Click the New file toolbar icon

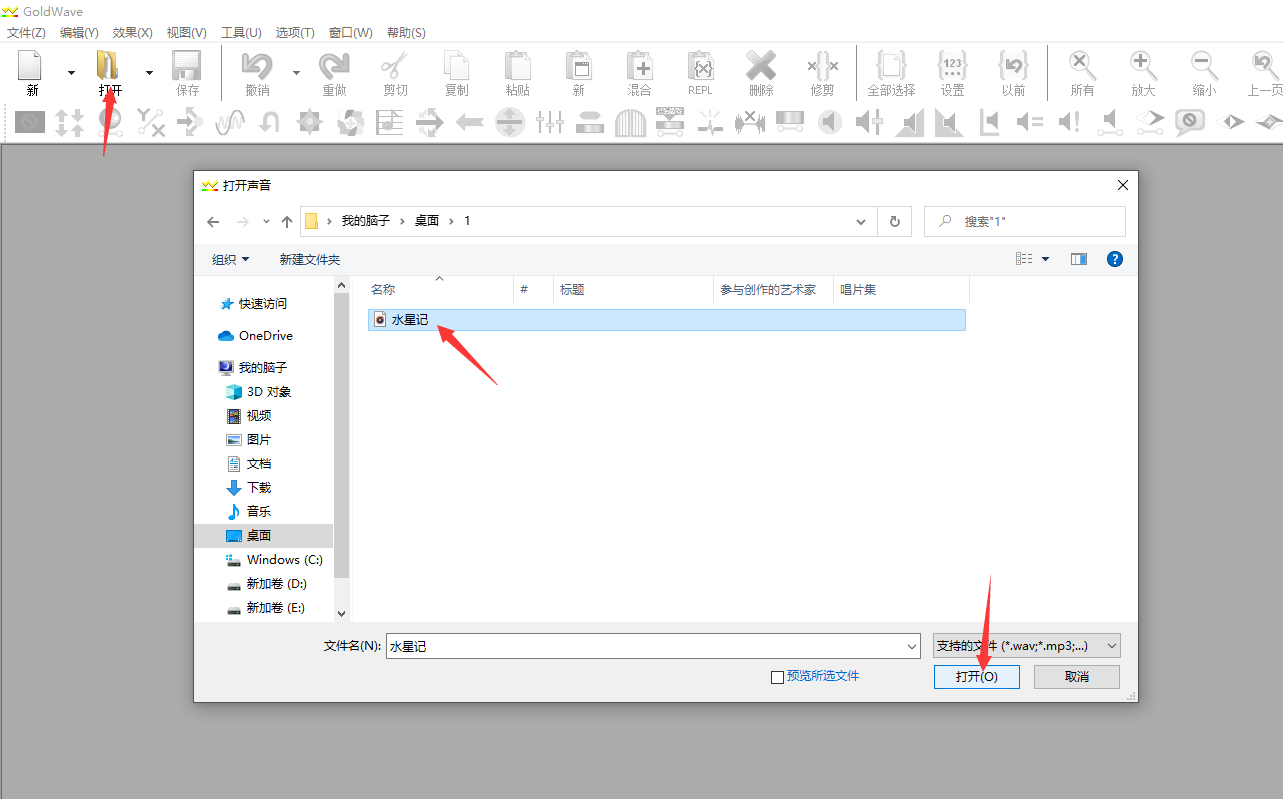point(31,67)
